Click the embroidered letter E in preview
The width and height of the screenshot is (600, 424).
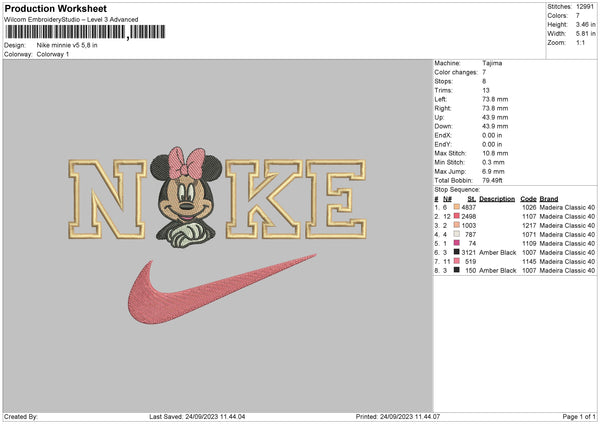[336, 199]
